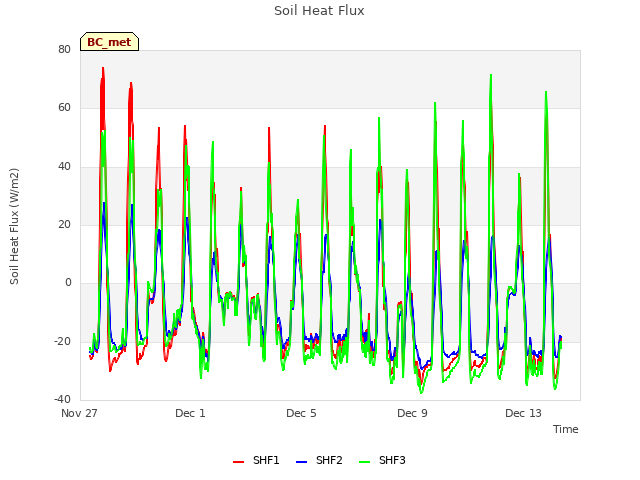Click the red SHF1 legend color marker

(x=238, y=462)
